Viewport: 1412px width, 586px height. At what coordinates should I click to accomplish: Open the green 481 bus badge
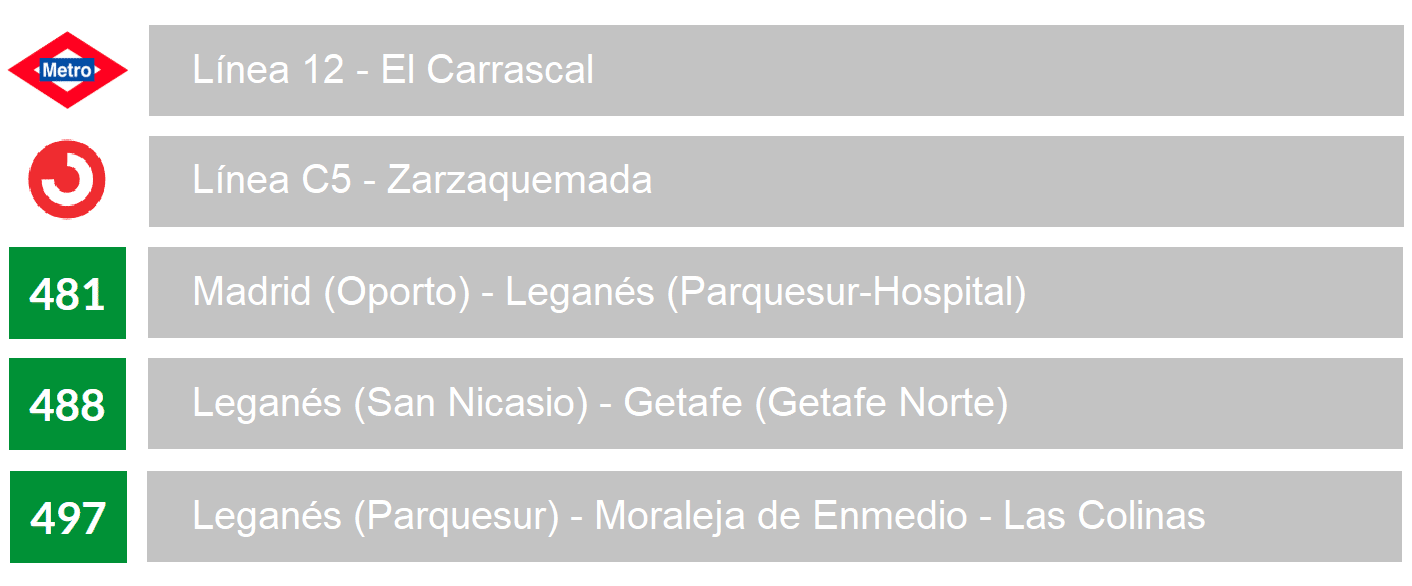click(67, 293)
